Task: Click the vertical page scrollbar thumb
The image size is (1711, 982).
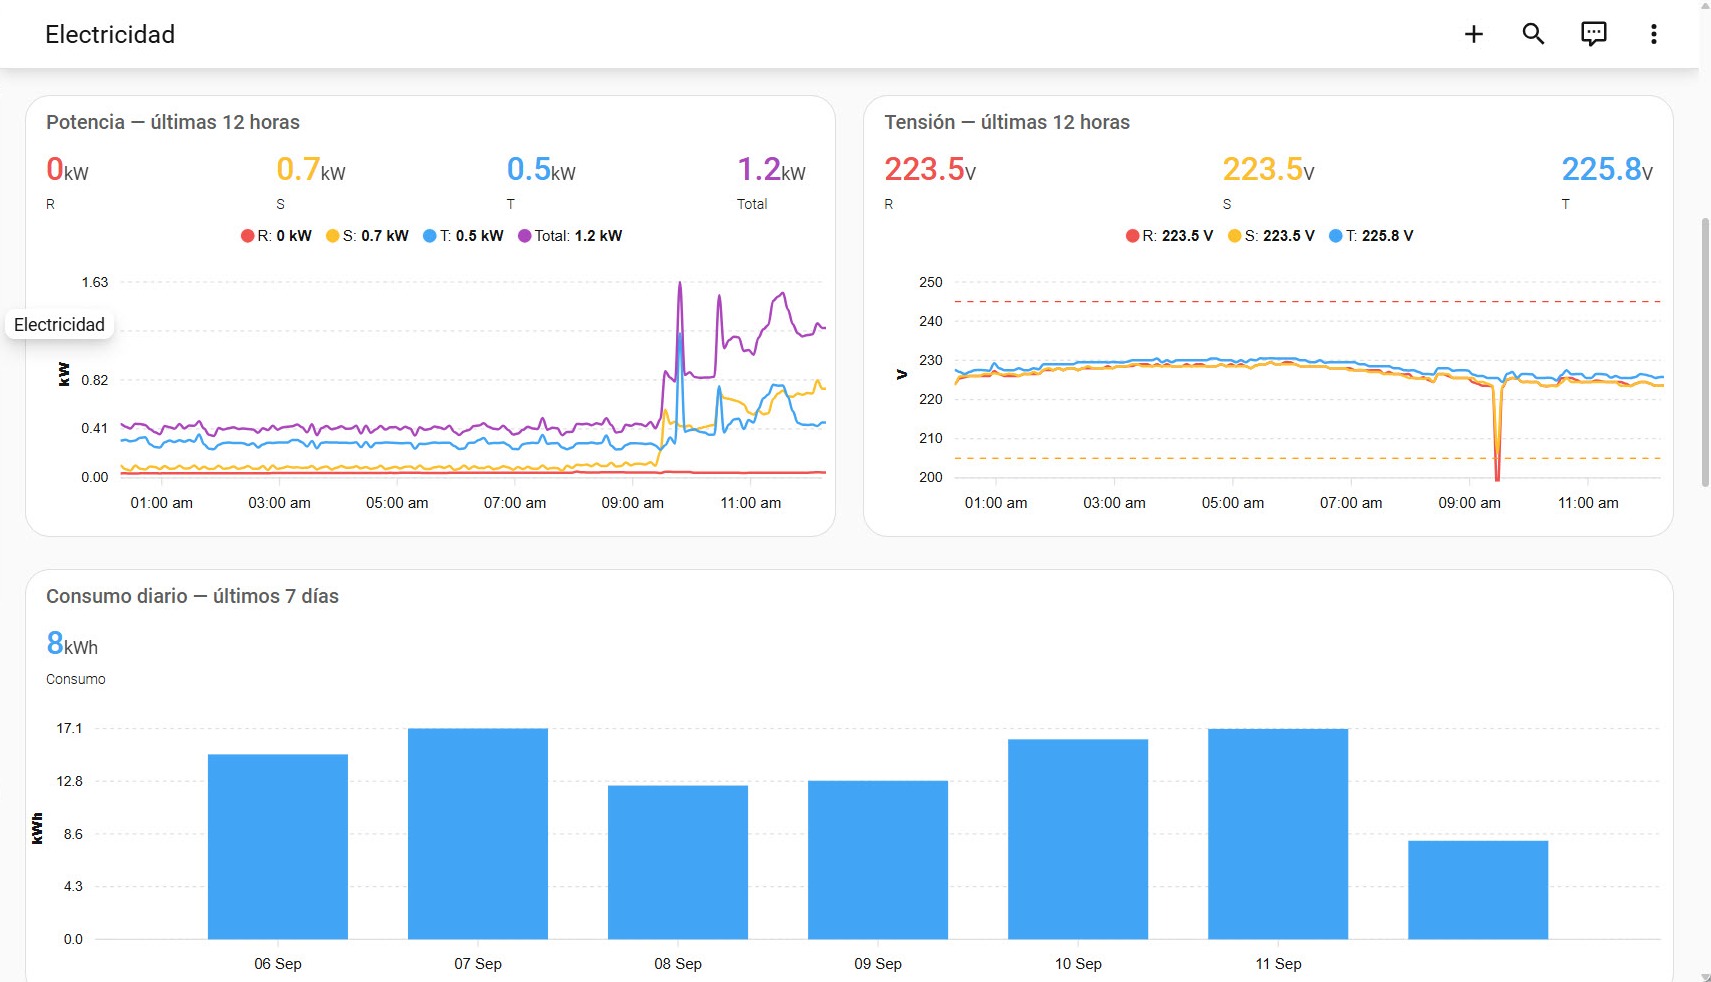Action: point(1705,352)
